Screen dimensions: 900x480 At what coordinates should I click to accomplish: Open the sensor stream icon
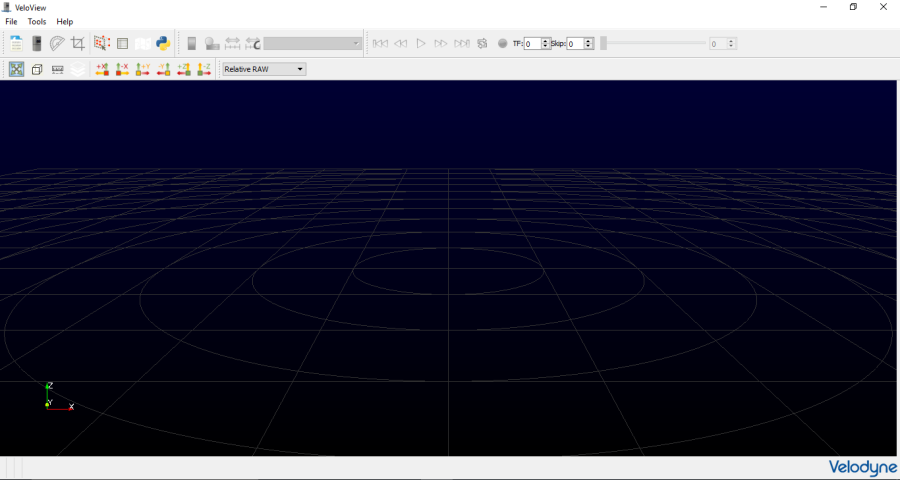click(36, 43)
